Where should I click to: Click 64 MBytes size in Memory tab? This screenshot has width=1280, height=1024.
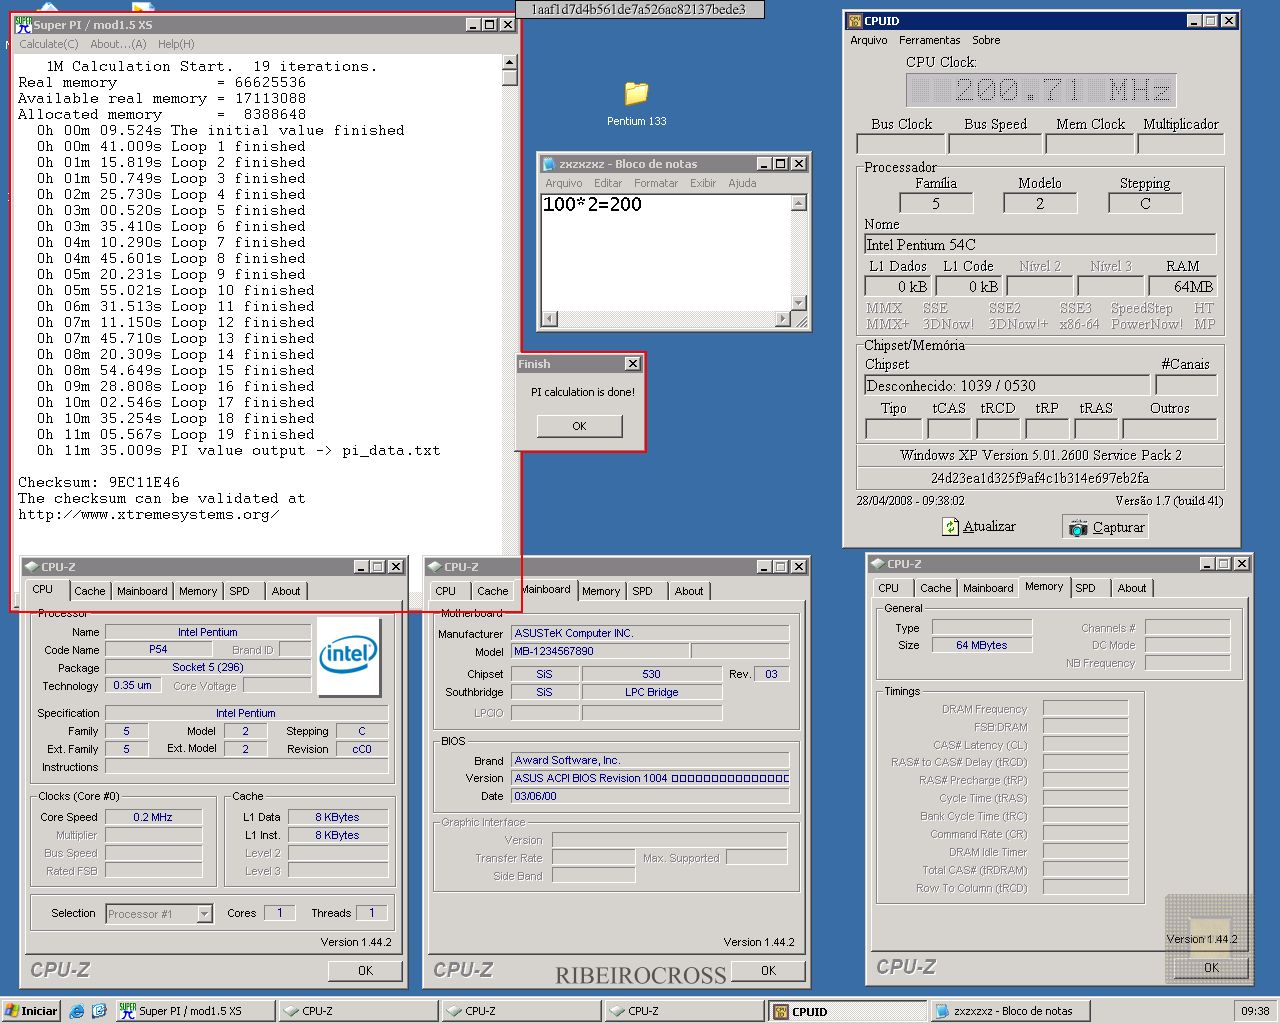(x=981, y=645)
